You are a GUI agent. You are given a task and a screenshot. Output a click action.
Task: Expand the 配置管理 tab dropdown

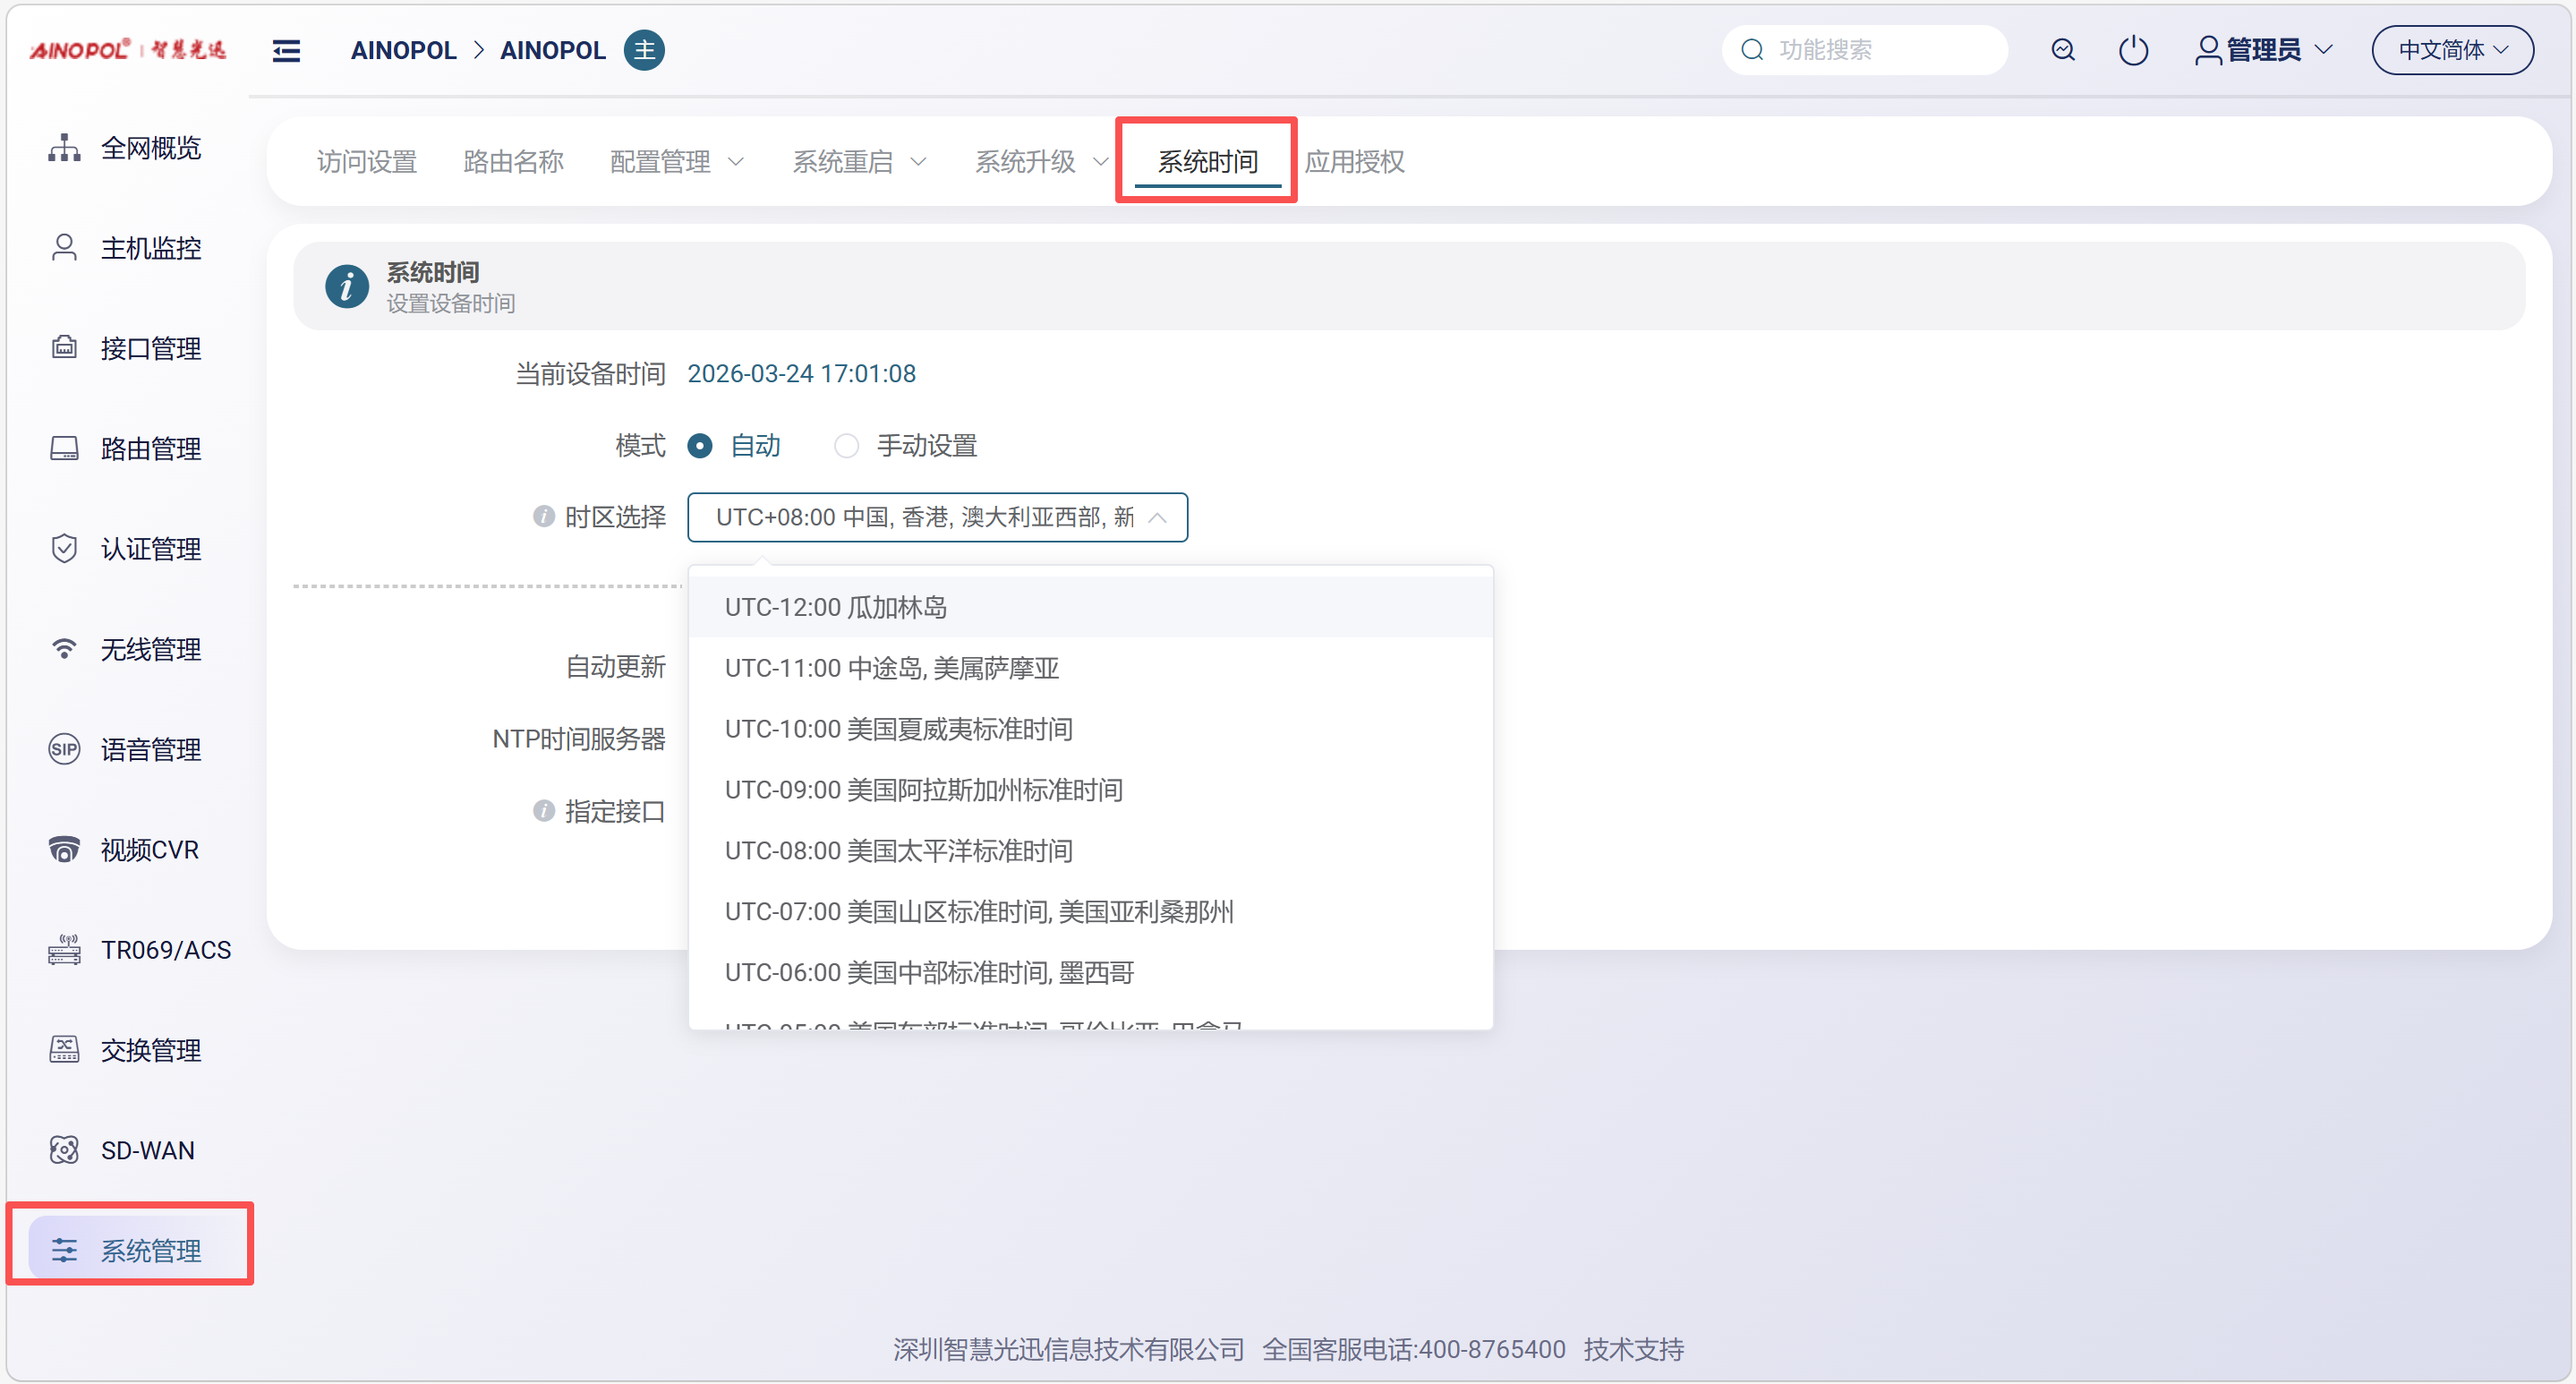[x=677, y=161]
